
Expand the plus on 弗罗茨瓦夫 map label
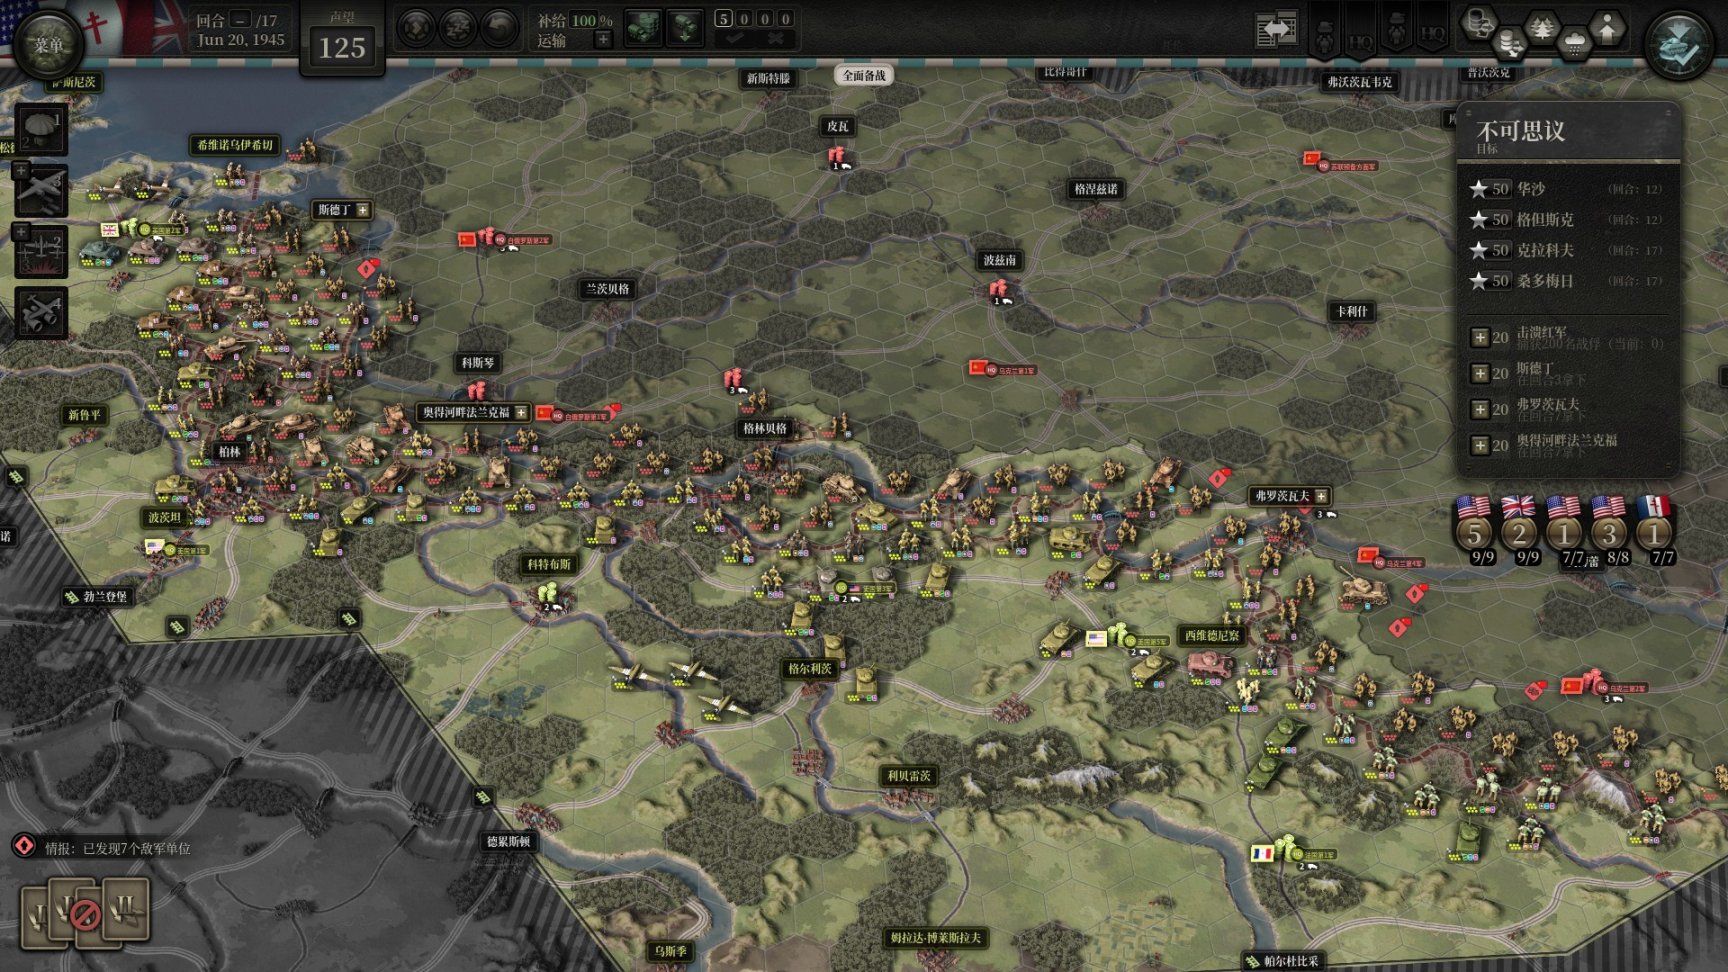[x=1321, y=496]
